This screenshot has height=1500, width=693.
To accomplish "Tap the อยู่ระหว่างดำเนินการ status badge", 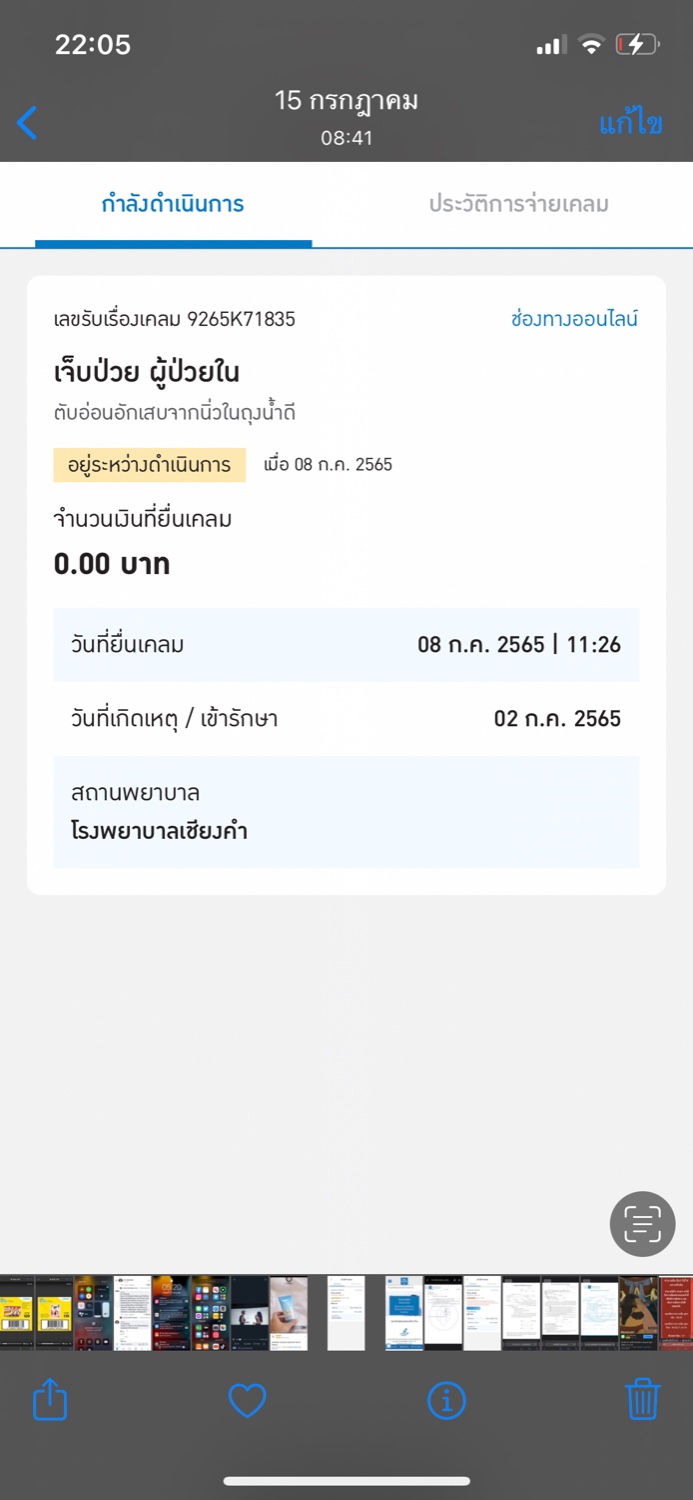I will click(x=149, y=465).
